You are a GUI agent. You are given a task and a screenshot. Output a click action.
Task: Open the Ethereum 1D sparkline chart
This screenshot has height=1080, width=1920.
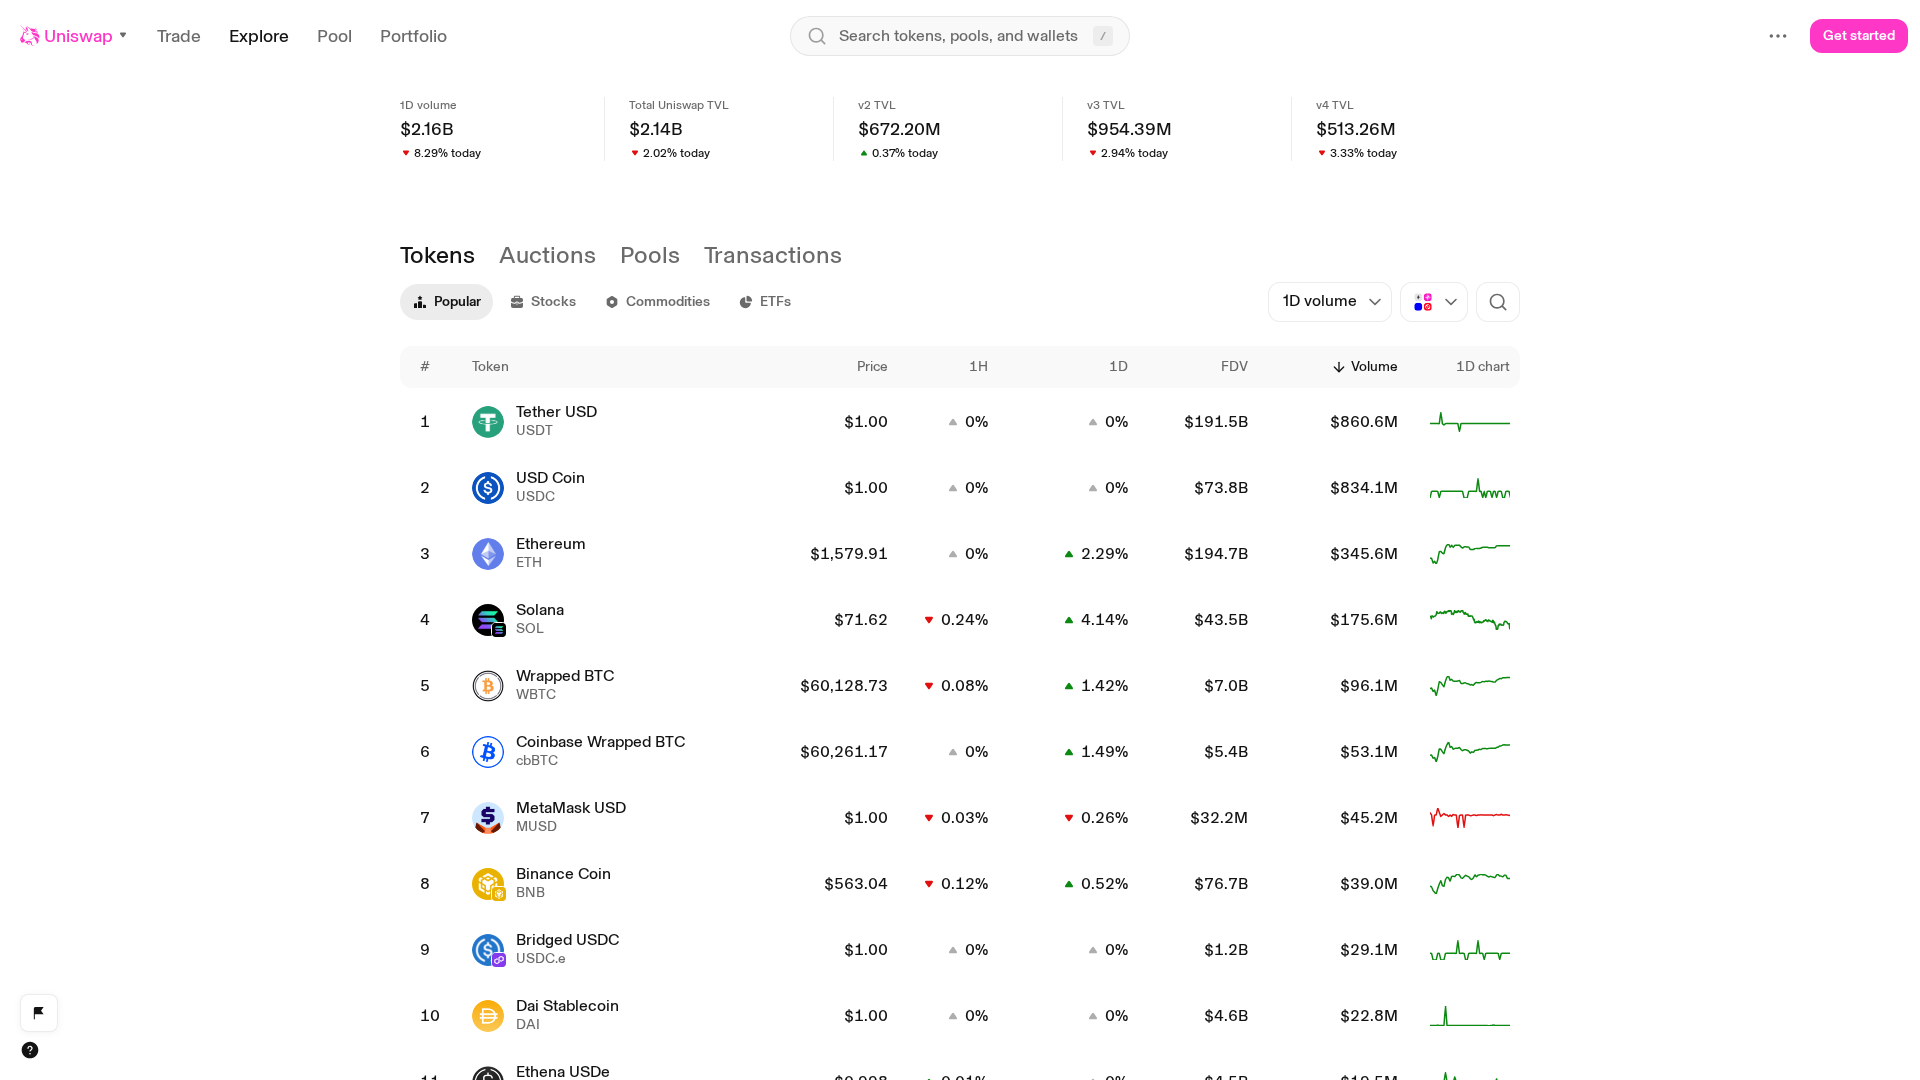click(x=1470, y=554)
